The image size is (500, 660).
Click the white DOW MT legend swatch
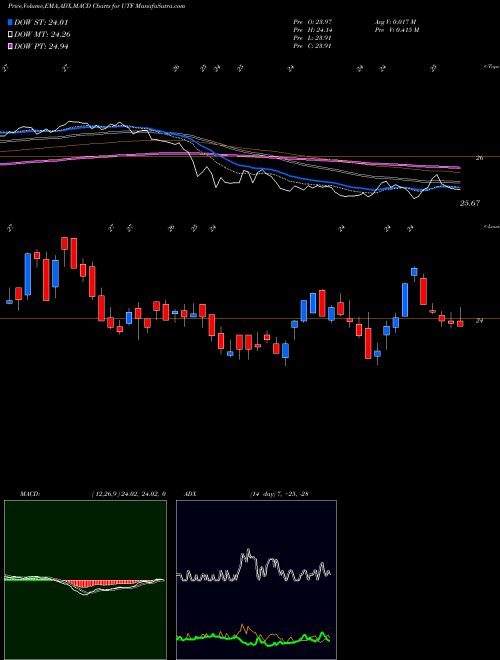tap(10, 35)
